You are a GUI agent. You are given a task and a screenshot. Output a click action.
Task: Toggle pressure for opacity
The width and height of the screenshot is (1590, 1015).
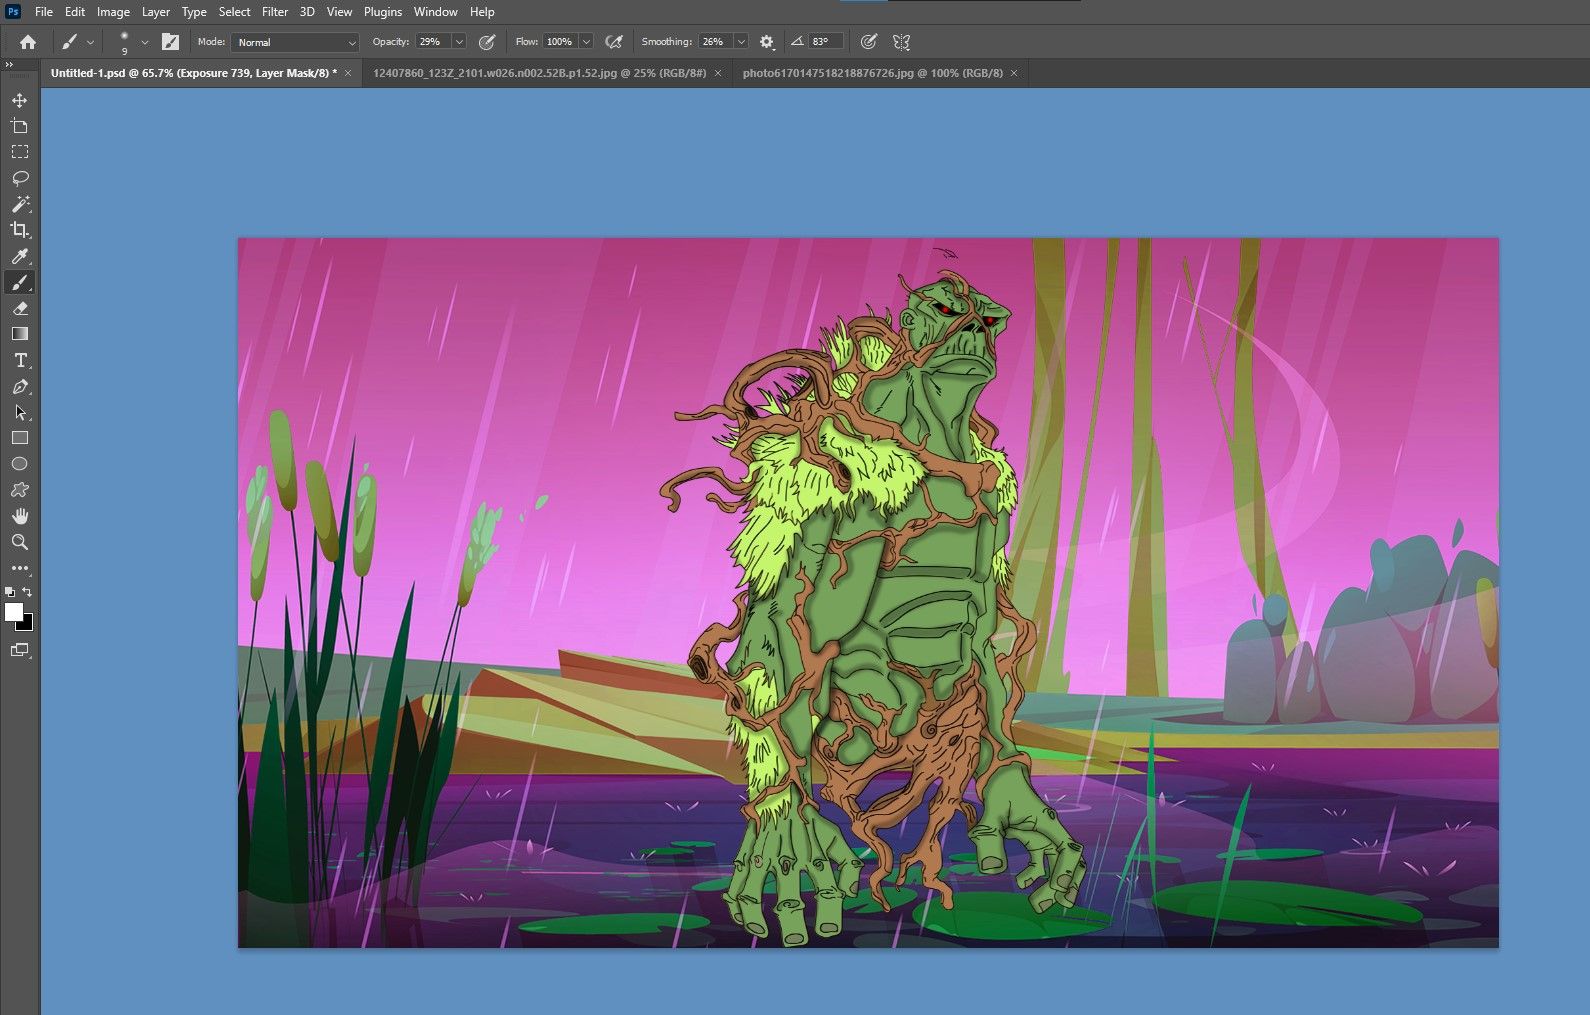(487, 42)
